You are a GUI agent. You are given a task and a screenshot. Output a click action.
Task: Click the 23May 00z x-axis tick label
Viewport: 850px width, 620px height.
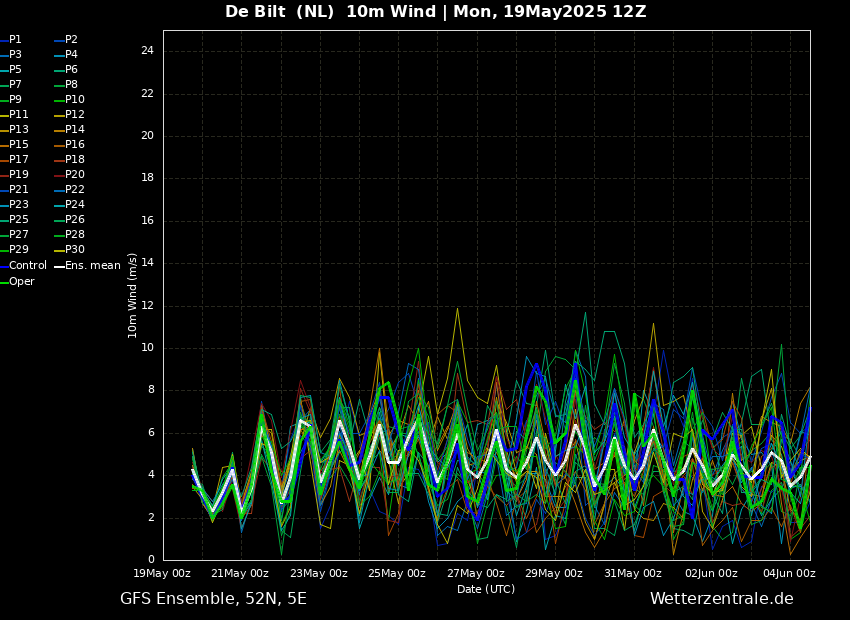(319, 573)
